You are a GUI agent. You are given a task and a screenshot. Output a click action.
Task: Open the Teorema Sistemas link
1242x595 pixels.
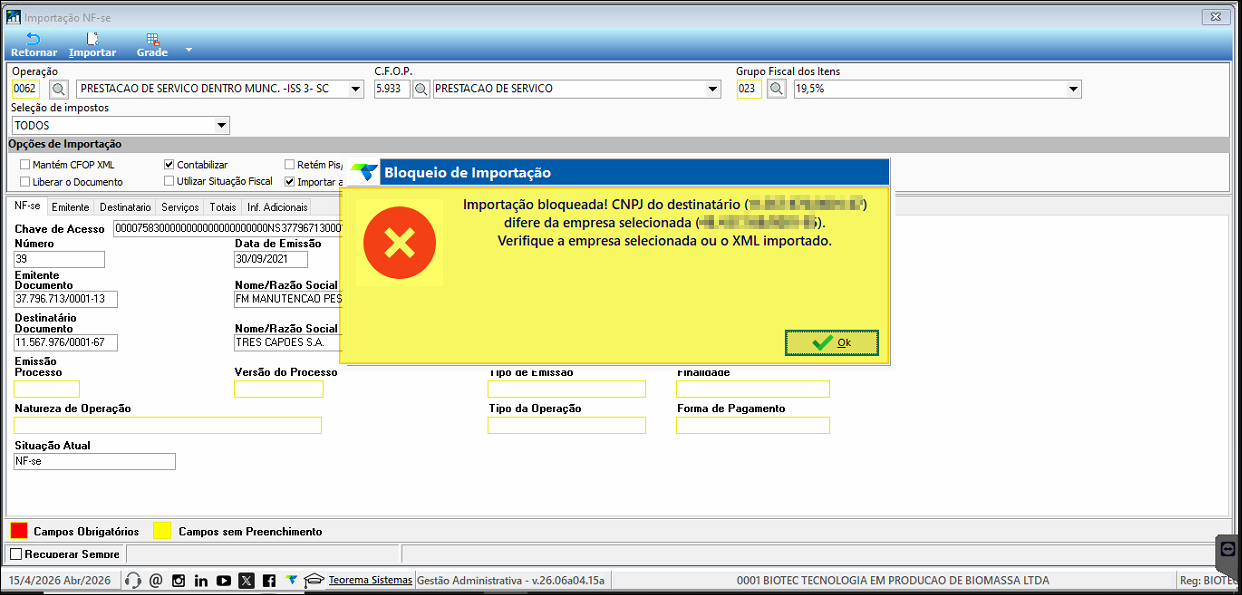[370, 580]
